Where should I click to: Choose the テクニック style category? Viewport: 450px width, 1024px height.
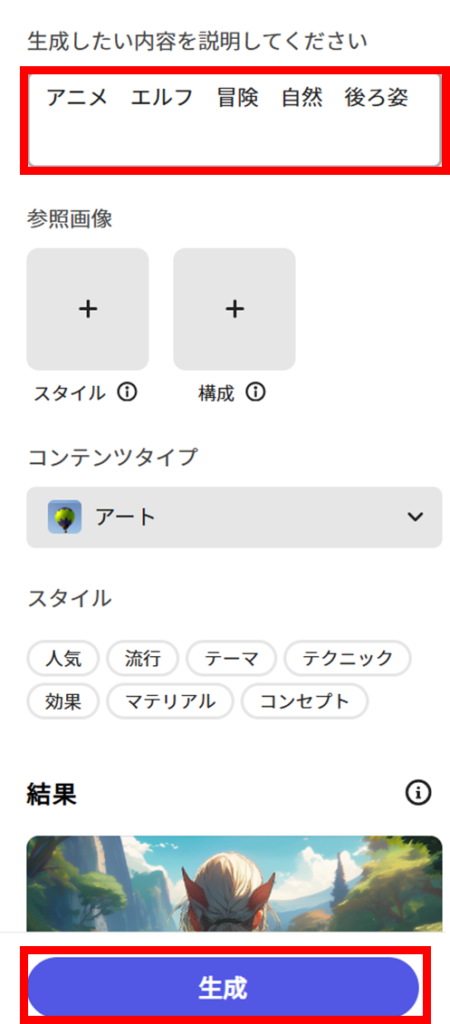[347, 658]
